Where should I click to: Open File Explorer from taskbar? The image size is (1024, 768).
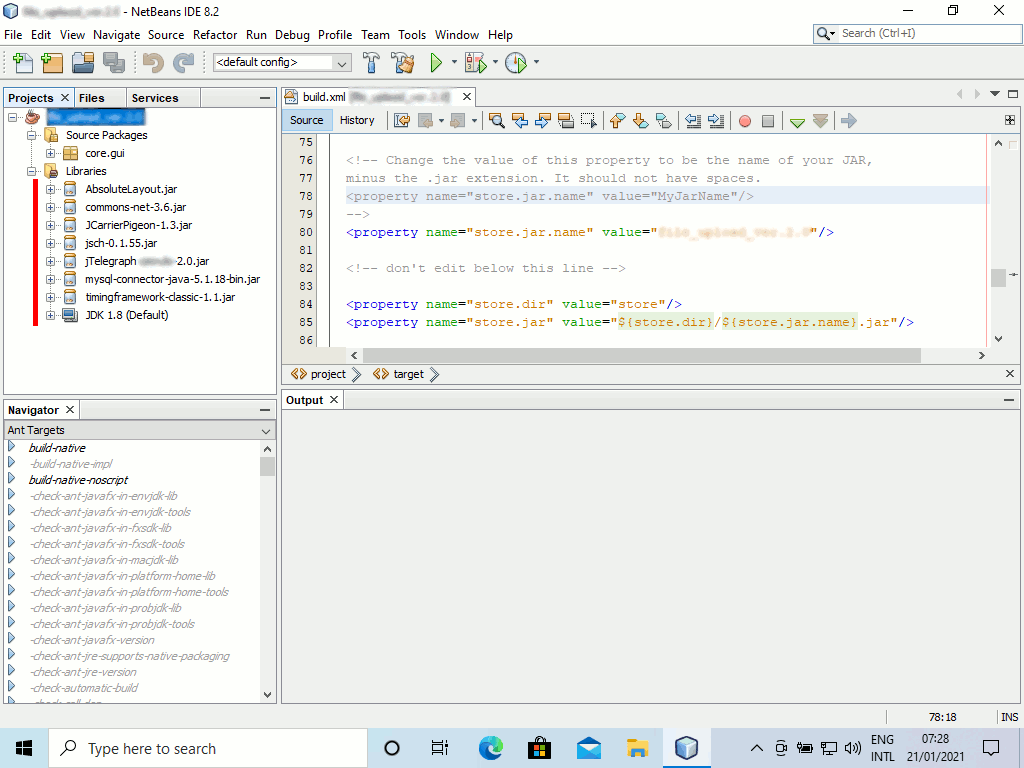coord(637,748)
